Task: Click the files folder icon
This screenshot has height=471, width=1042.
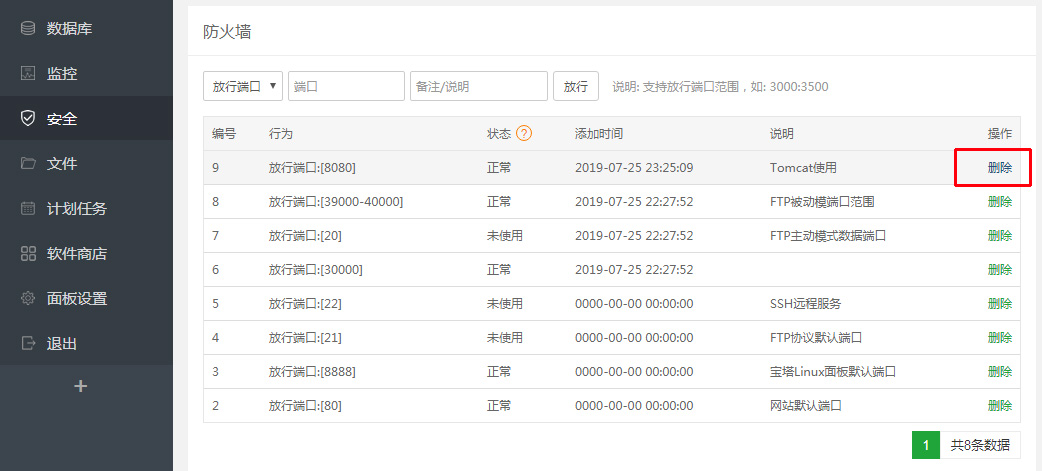Action: [28, 163]
